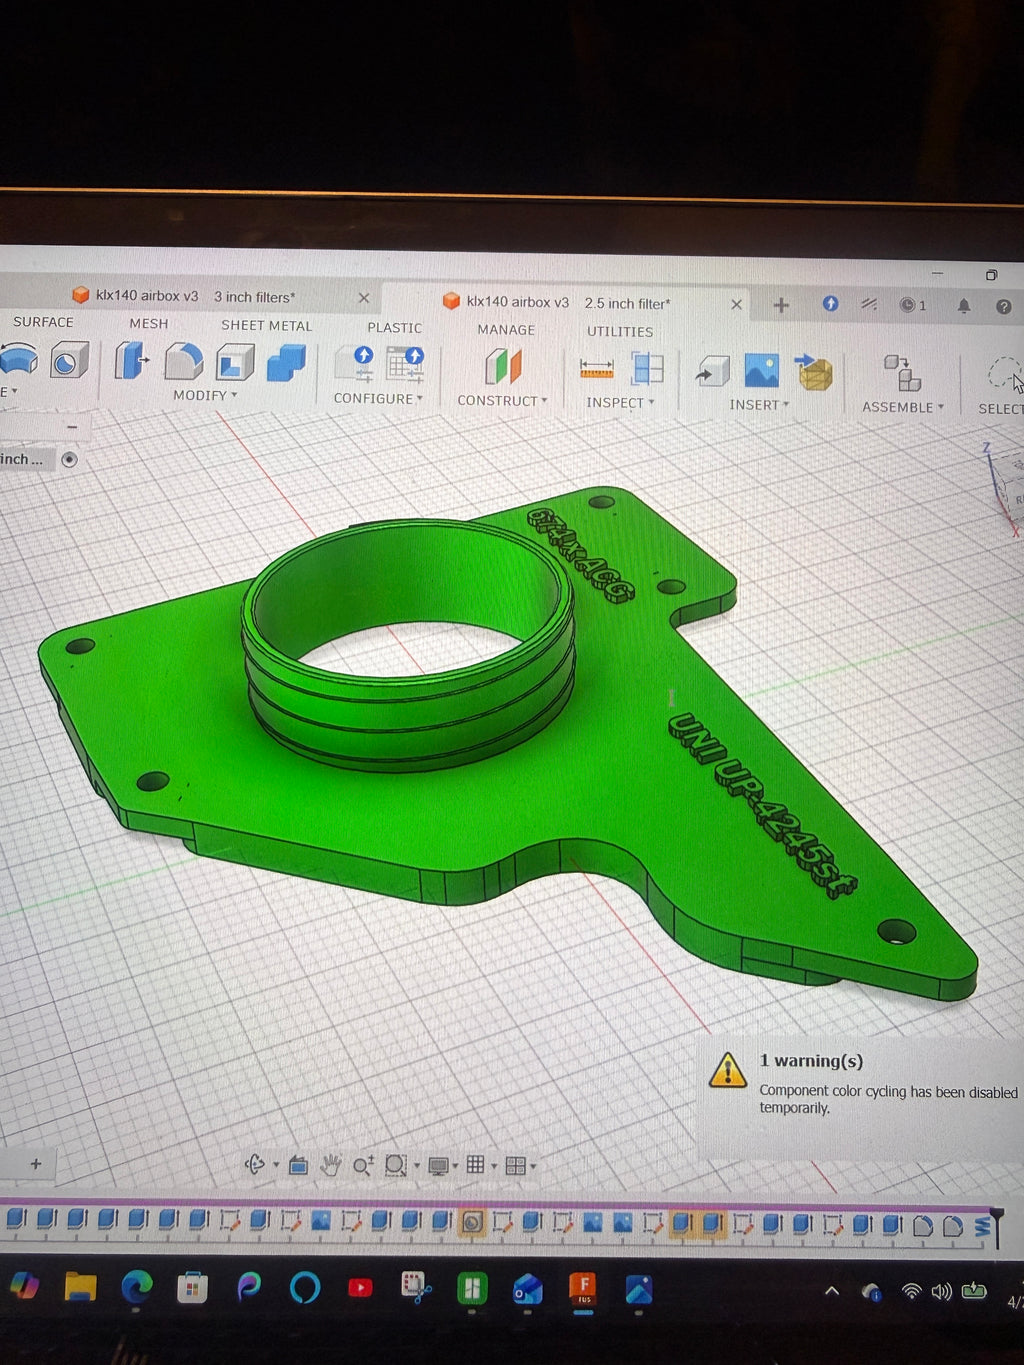This screenshot has width=1024, height=1365.
Task: Click the Insert Canvas image icon
Action: (761, 371)
